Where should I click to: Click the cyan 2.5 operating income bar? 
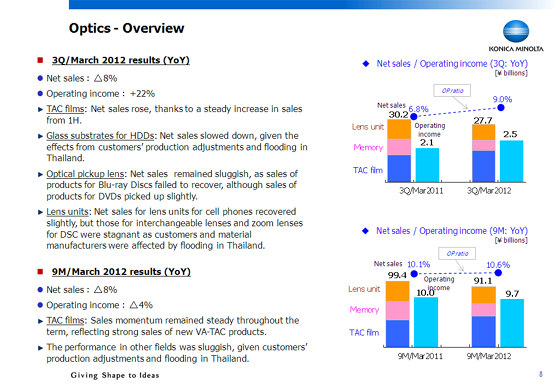coord(511,161)
